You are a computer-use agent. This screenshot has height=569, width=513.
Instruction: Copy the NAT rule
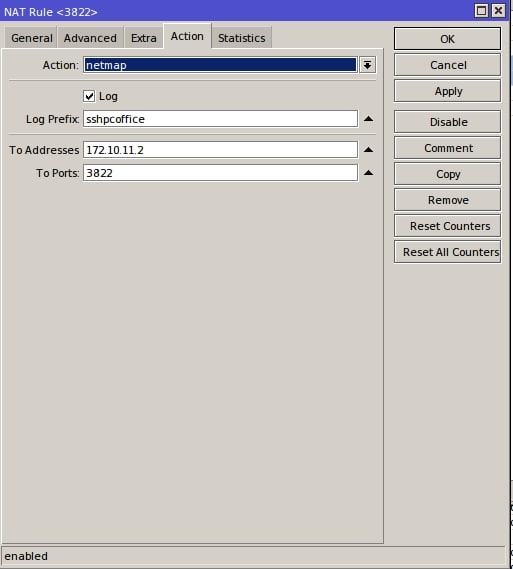coord(447,174)
